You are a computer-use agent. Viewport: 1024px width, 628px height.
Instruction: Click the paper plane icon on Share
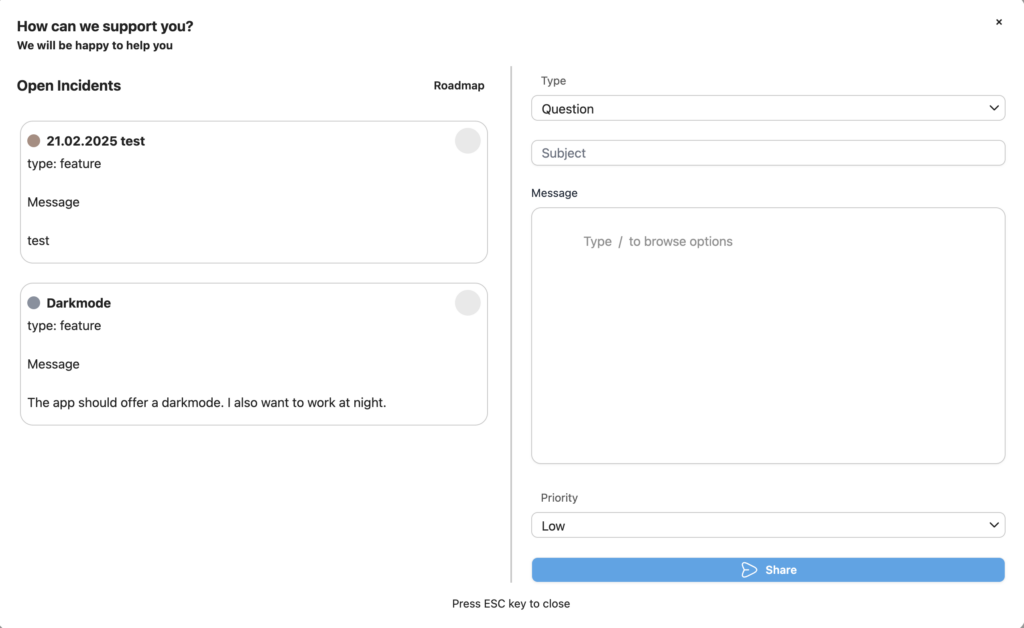tap(749, 570)
